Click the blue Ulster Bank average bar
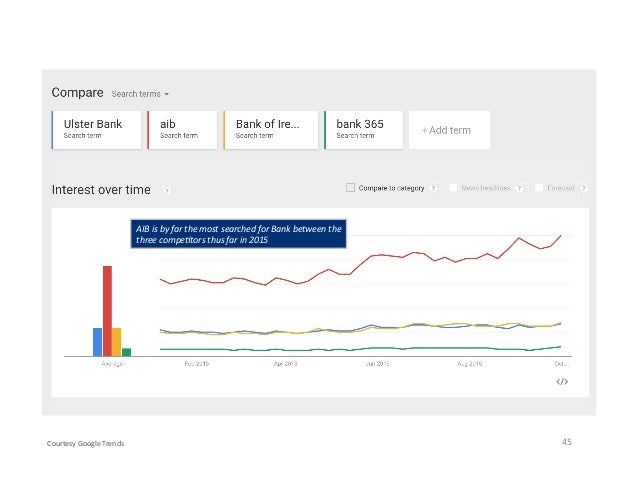This screenshot has height=493, width=638. pyautogui.click(x=97, y=341)
